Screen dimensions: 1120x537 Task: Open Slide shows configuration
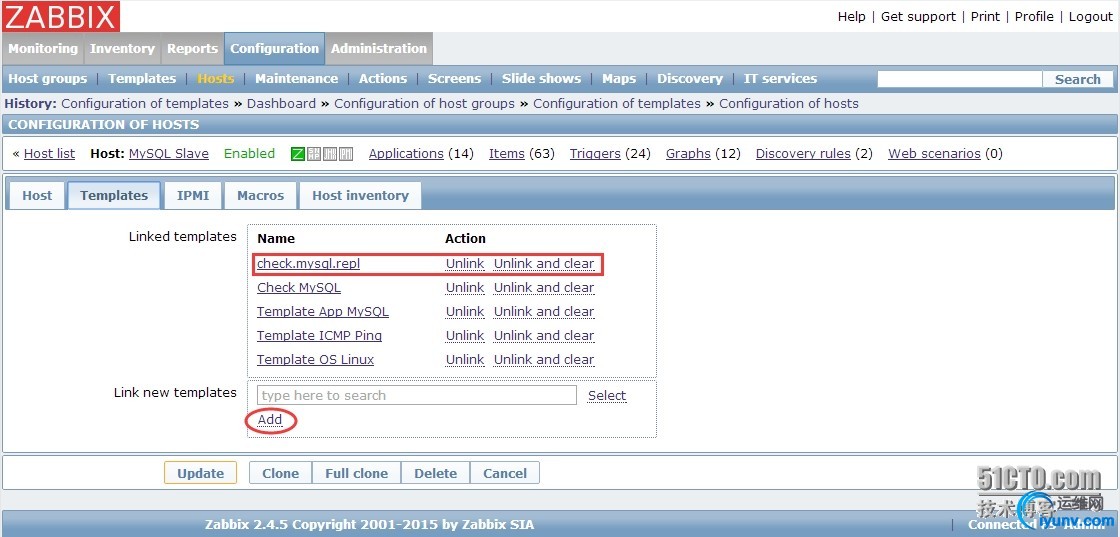541,79
